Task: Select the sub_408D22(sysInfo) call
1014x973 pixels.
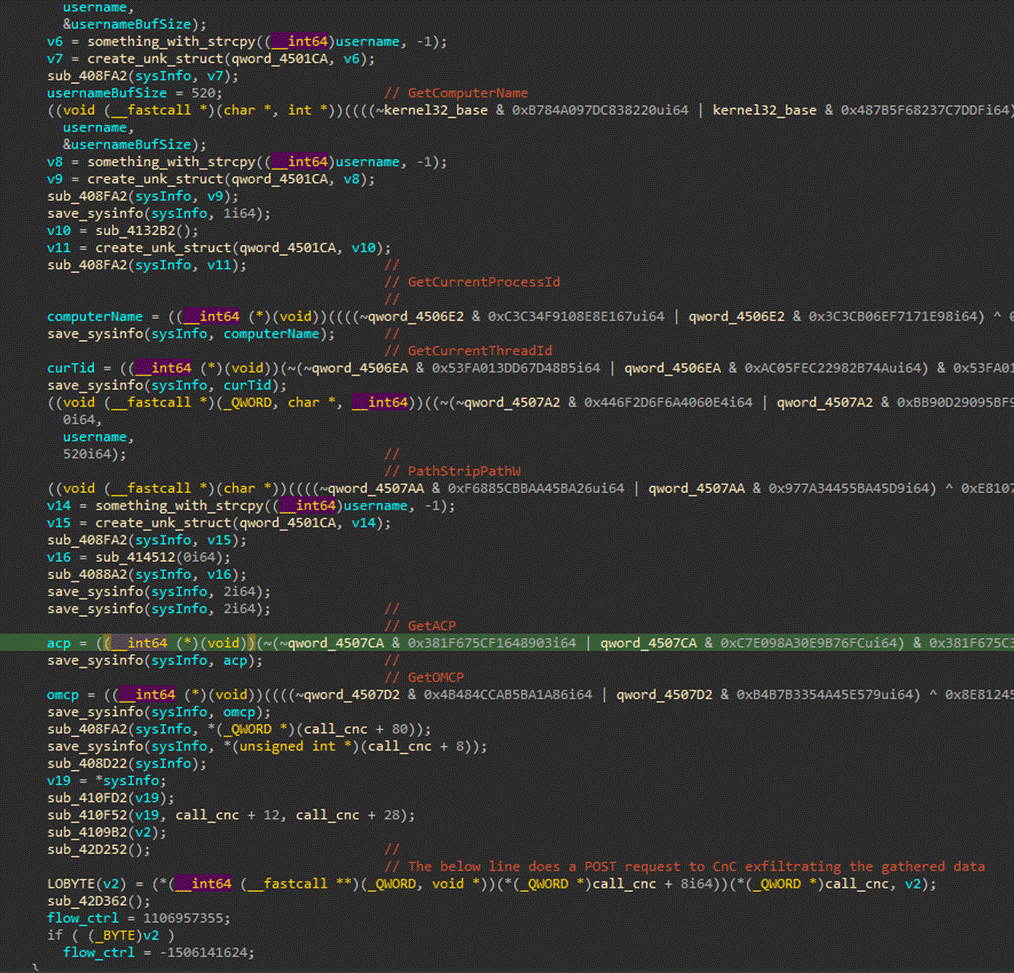Action: (x=127, y=764)
